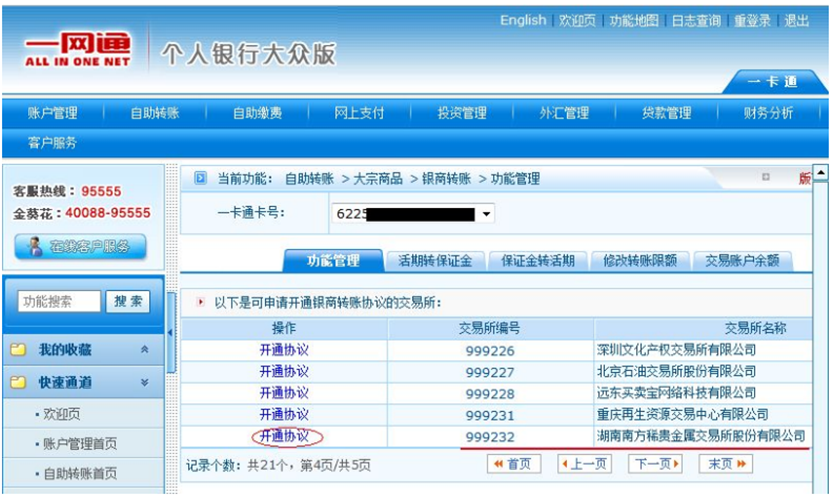838x503 pixels.
Task: Open the 客户服务 menu
Action: coord(52,143)
